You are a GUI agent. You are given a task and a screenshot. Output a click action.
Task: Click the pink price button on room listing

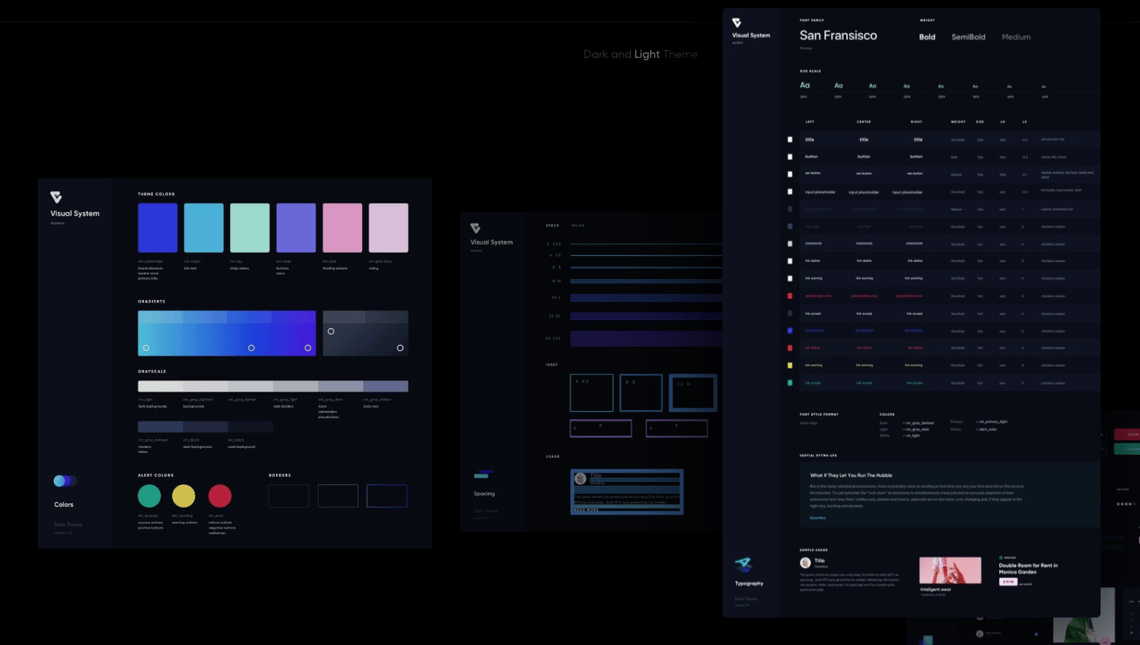tap(1008, 581)
